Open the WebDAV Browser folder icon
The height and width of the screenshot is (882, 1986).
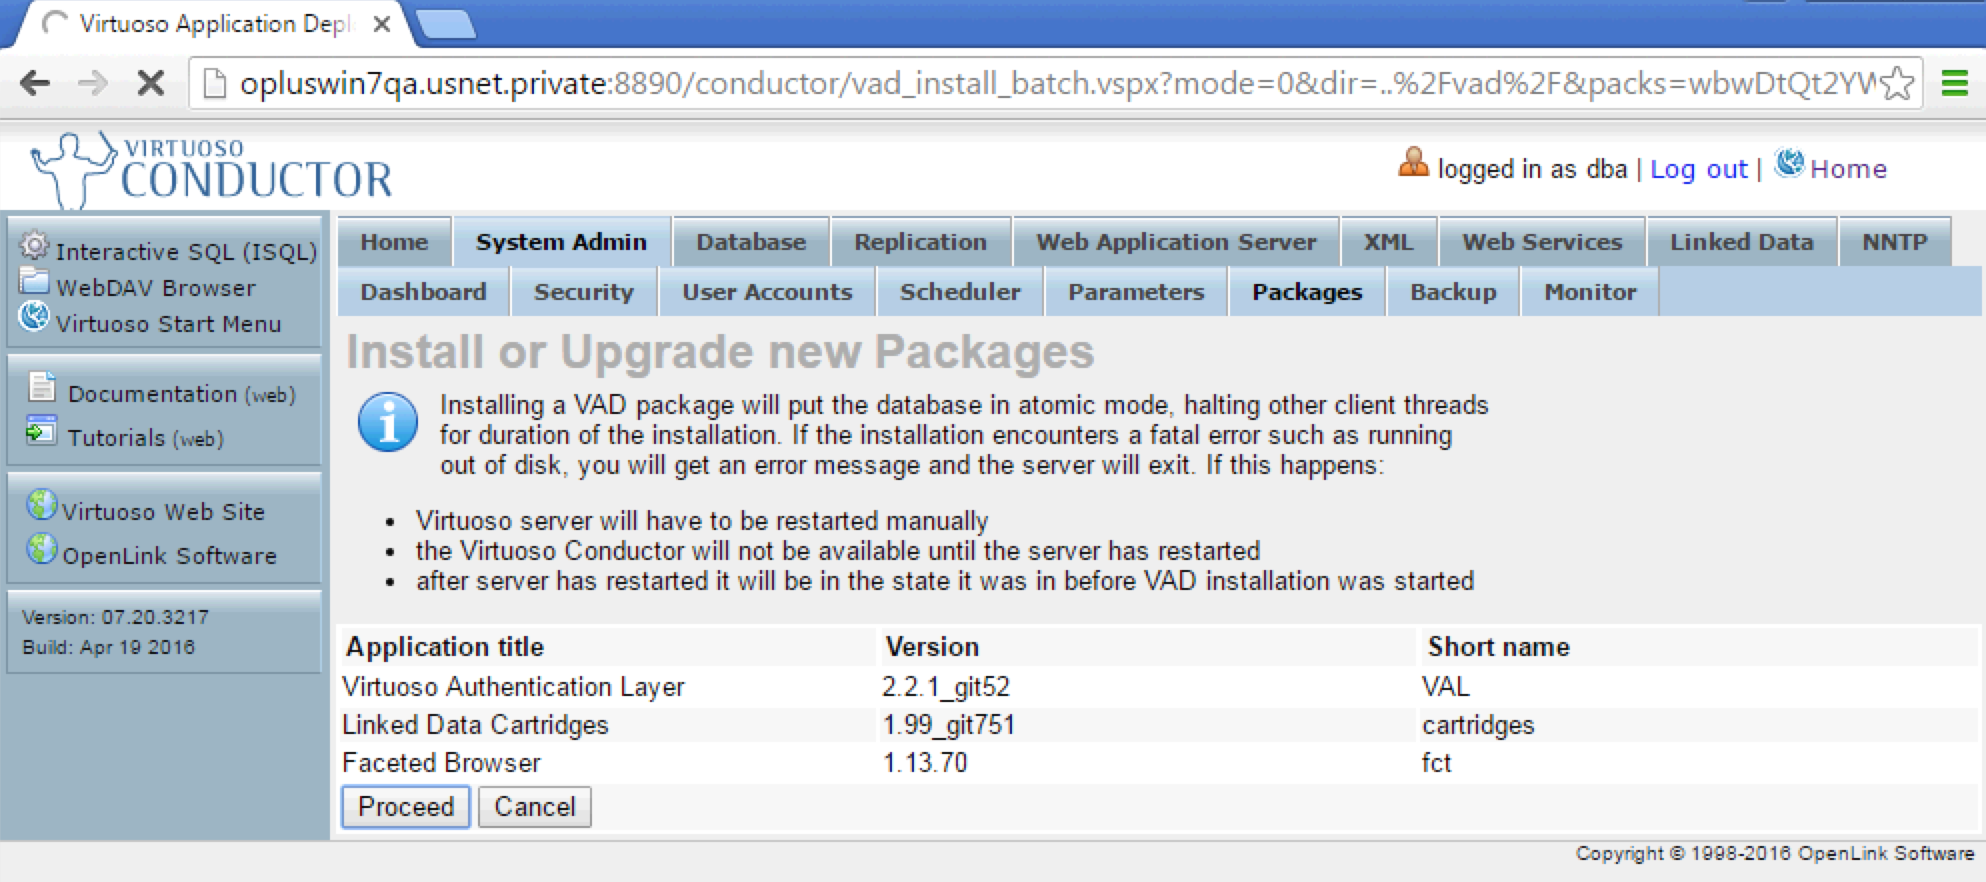pos(34,282)
